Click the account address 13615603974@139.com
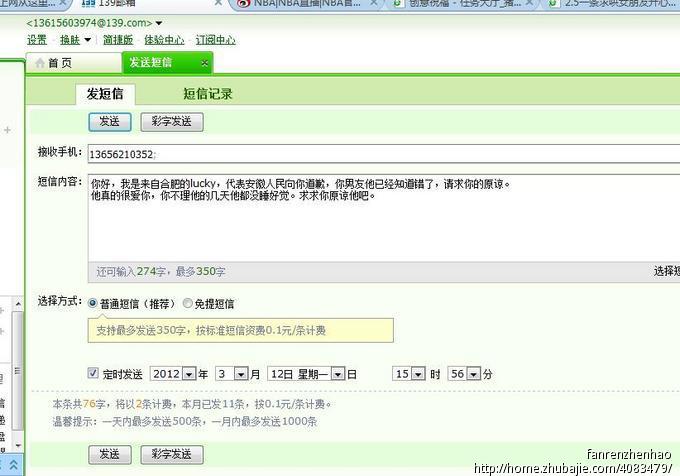This screenshot has width=680, height=476. pos(89,23)
